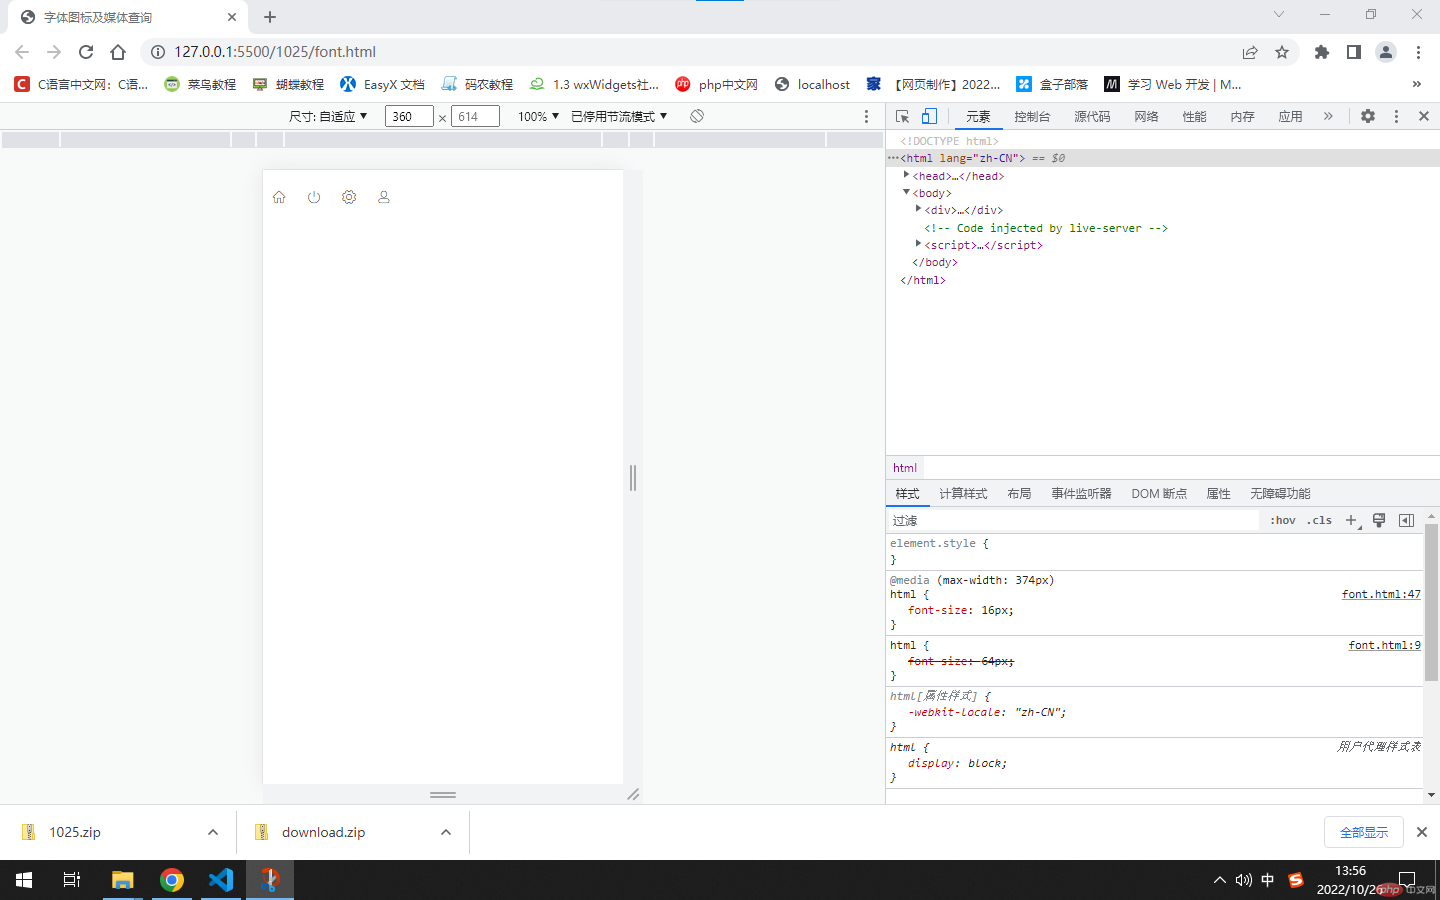Open the dimensions responsive dropdown

click(x=329, y=116)
